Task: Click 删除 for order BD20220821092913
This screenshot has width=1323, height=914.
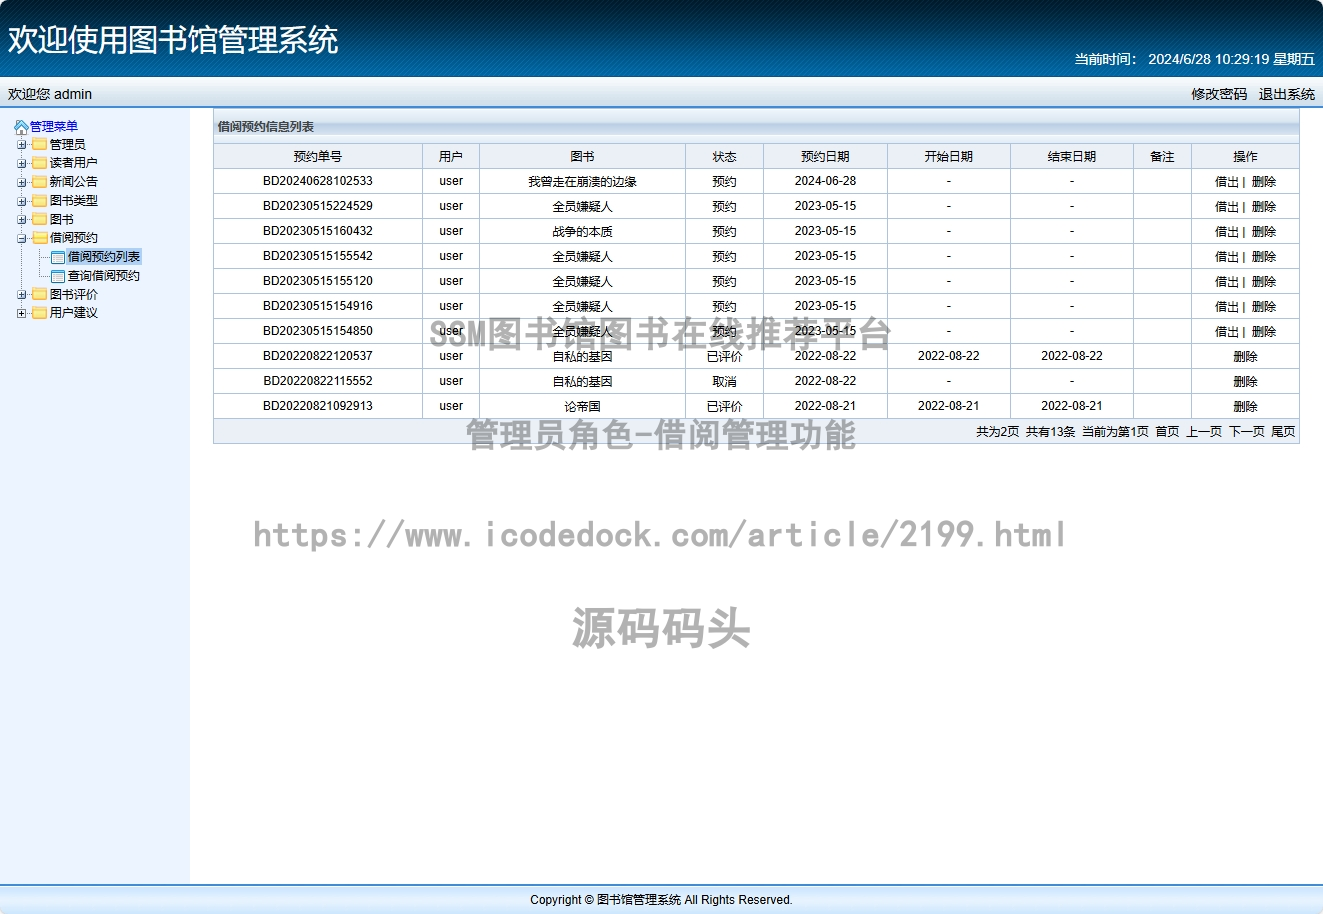Action: pyautogui.click(x=1245, y=407)
